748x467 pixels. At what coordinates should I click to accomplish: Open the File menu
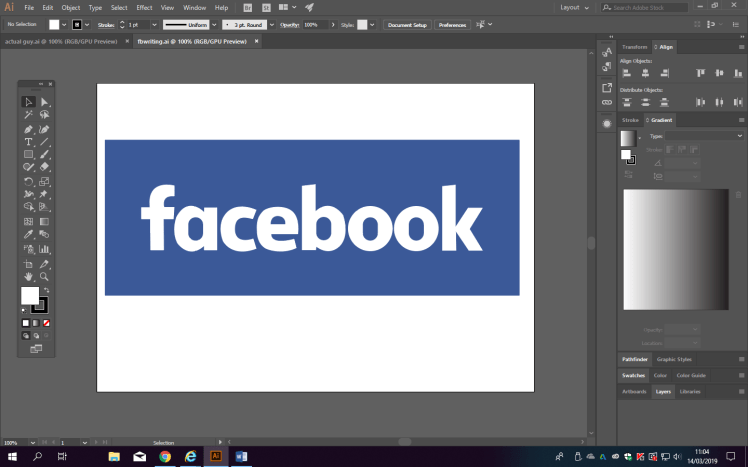click(x=29, y=8)
